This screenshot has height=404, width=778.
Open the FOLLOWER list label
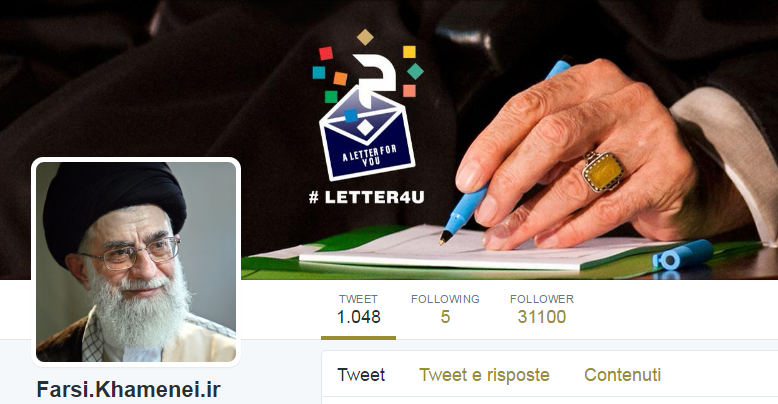point(542,299)
